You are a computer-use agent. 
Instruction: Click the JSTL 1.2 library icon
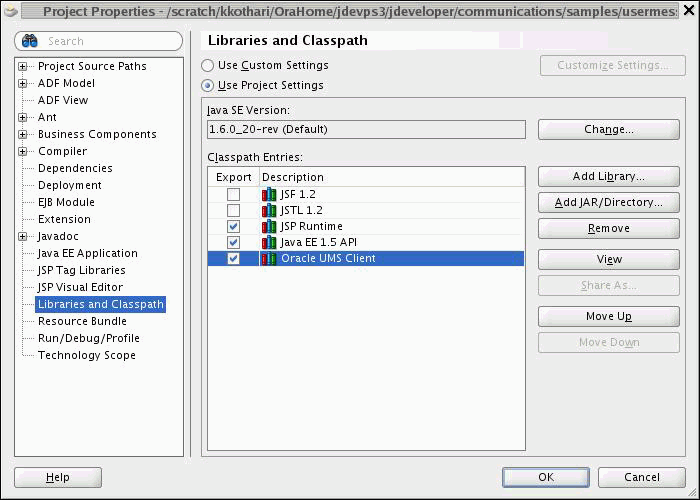click(x=269, y=210)
